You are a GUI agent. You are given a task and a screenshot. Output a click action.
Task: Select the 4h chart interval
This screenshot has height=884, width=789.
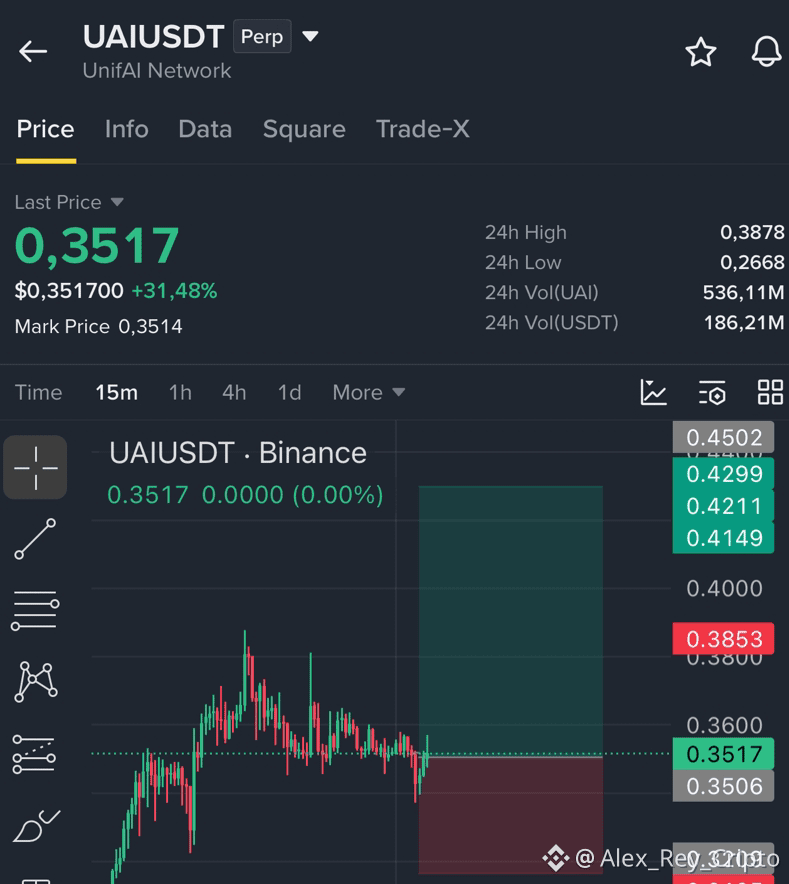coord(234,392)
